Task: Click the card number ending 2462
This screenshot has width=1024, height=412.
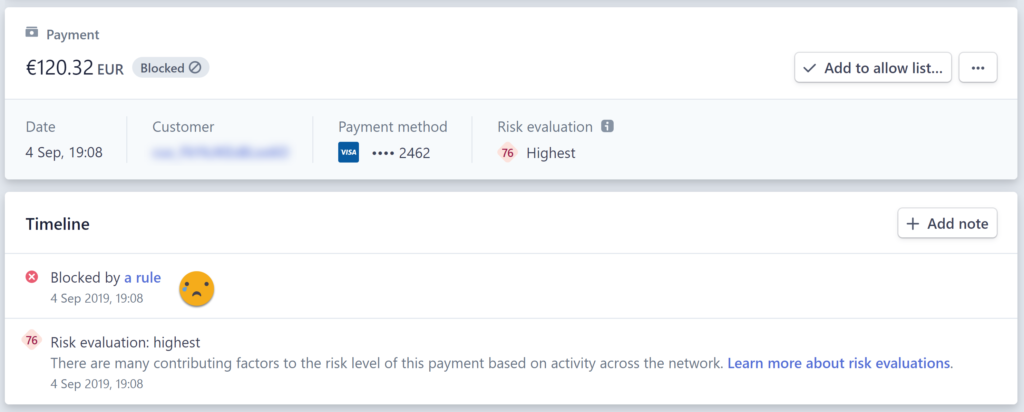Action: [401, 153]
